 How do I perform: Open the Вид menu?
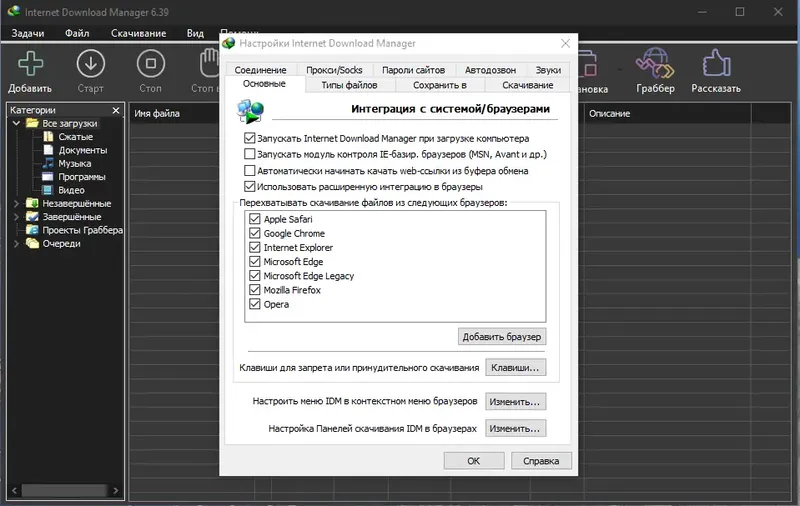tap(195, 33)
